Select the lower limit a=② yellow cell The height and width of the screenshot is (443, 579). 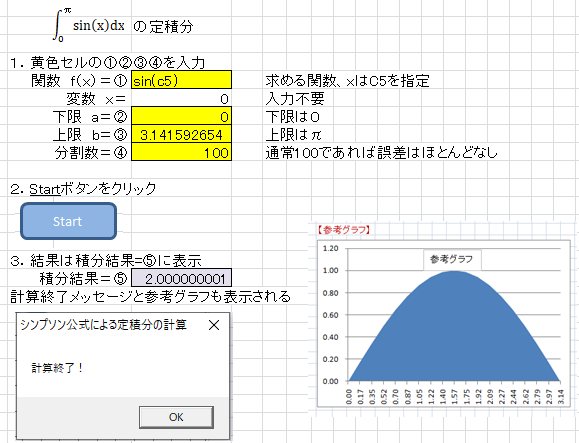181,116
